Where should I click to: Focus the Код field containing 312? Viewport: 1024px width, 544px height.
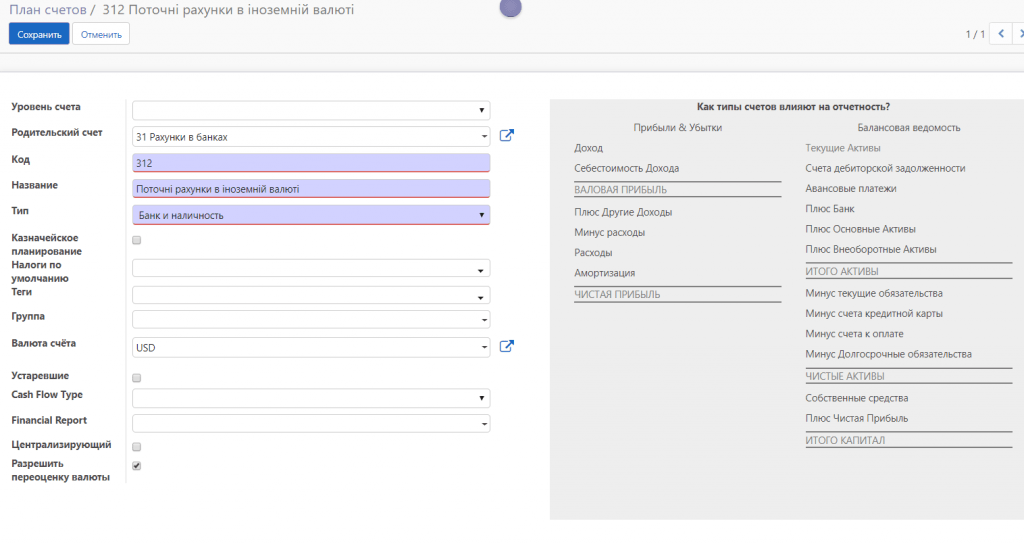click(x=311, y=163)
